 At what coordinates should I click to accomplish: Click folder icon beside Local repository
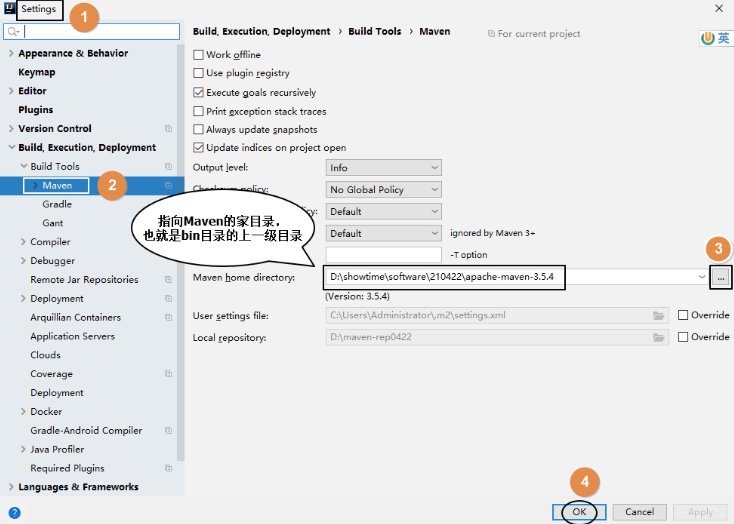click(658, 338)
